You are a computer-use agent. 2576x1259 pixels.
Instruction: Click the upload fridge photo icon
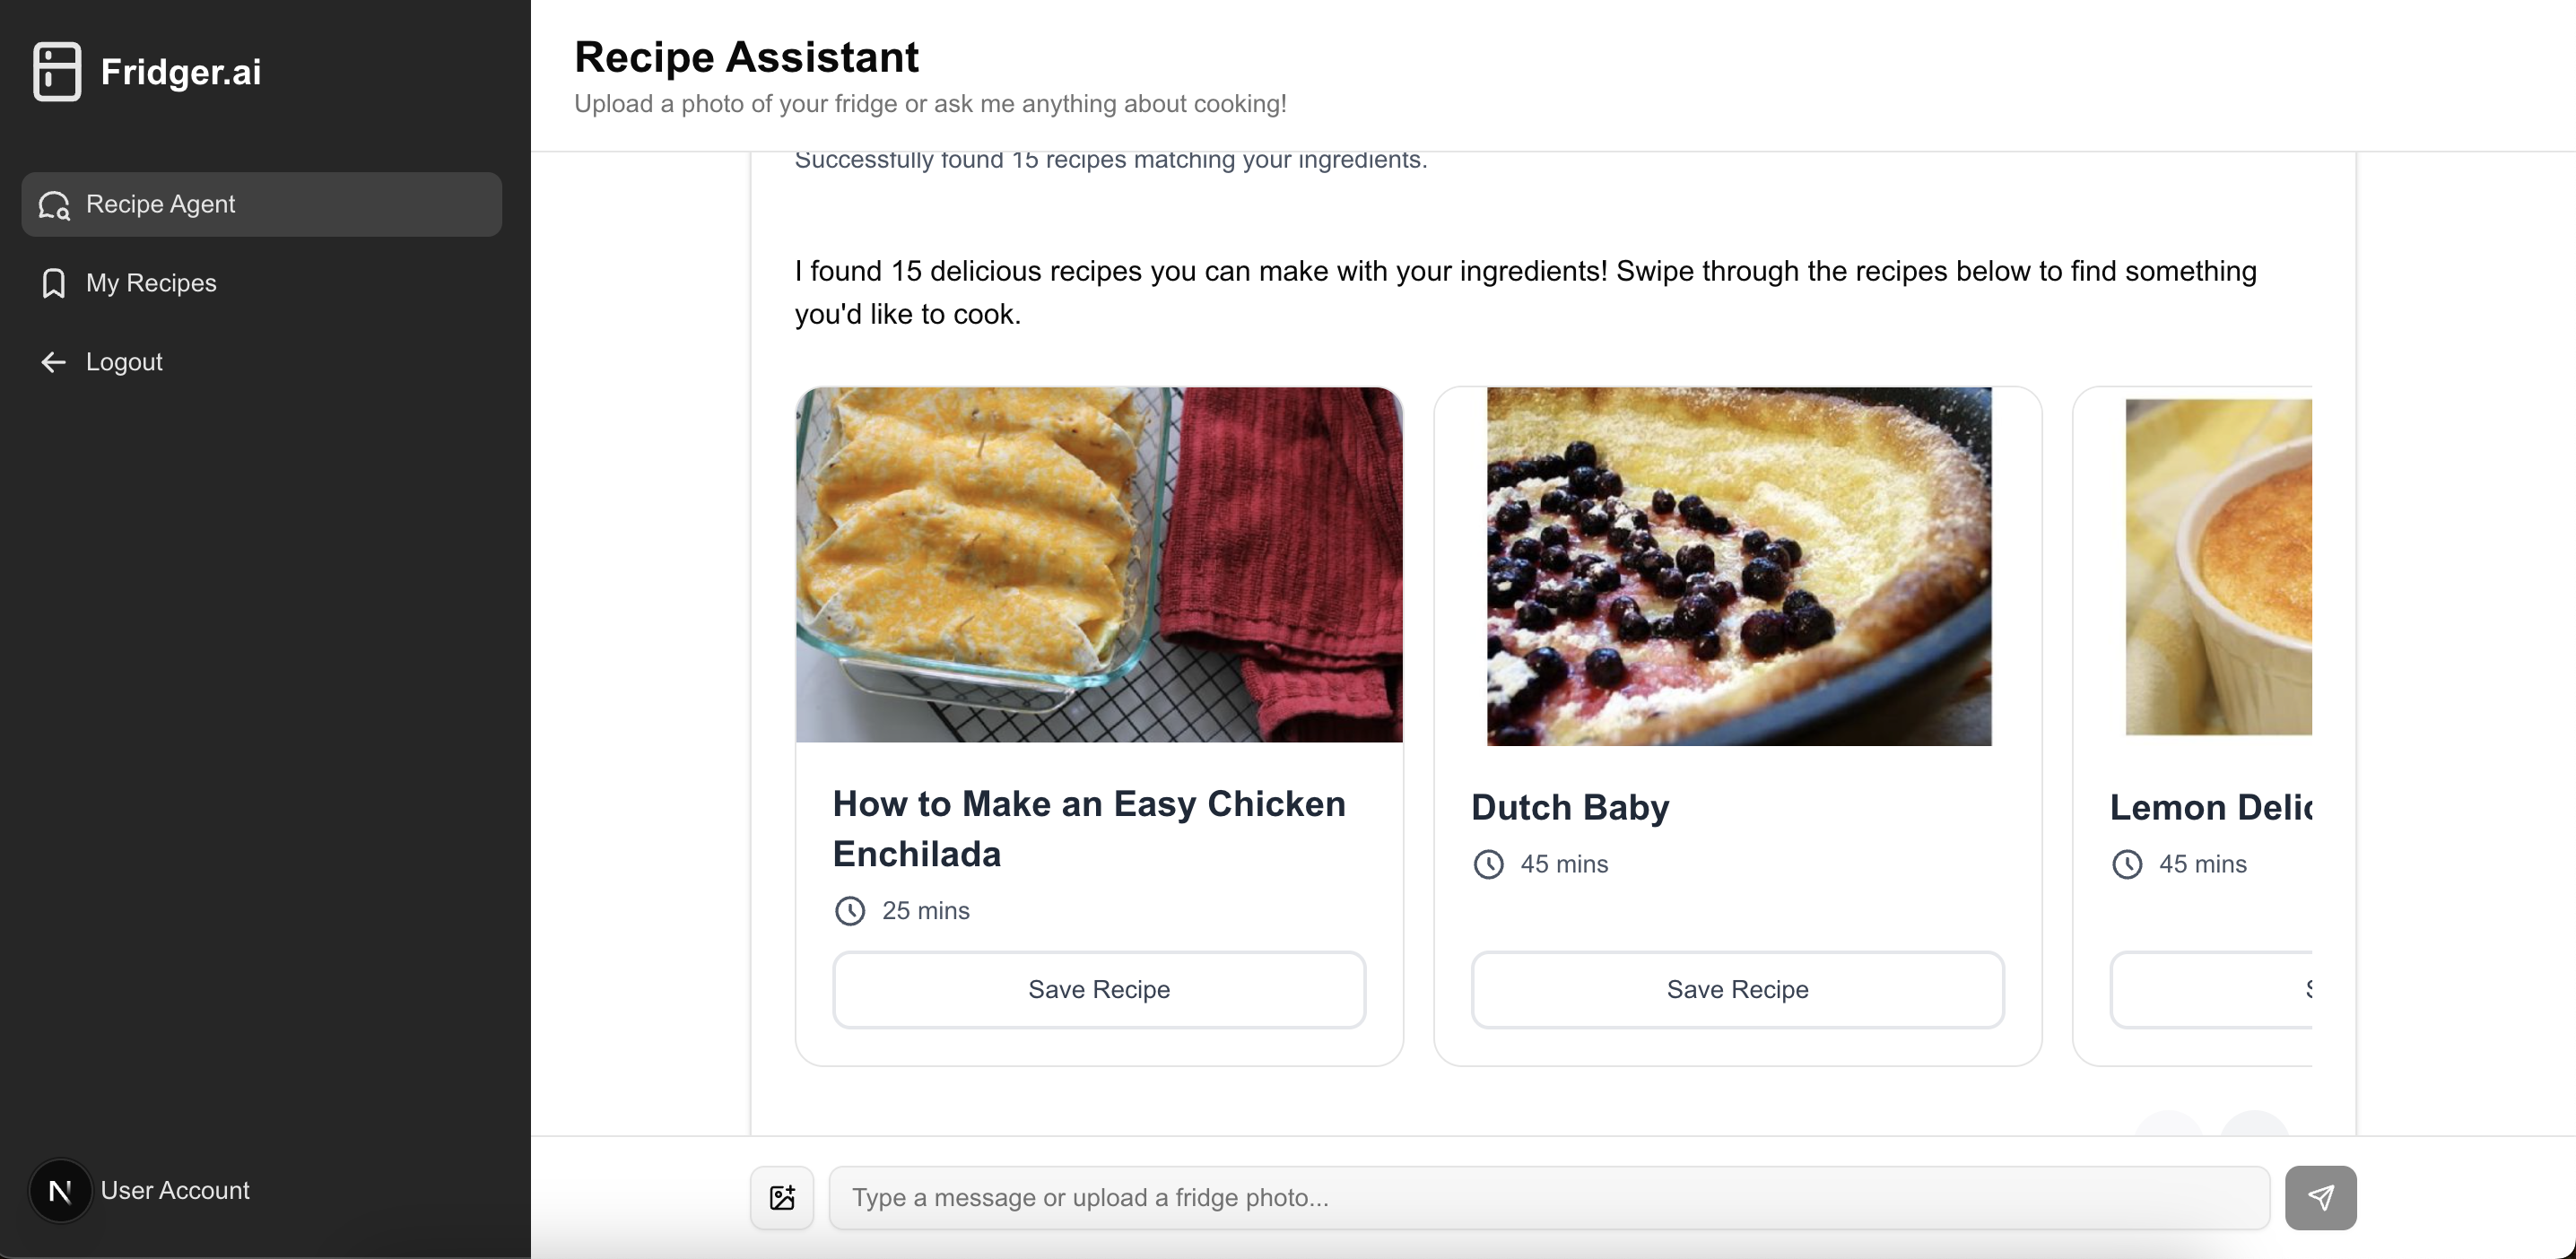pyautogui.click(x=782, y=1197)
